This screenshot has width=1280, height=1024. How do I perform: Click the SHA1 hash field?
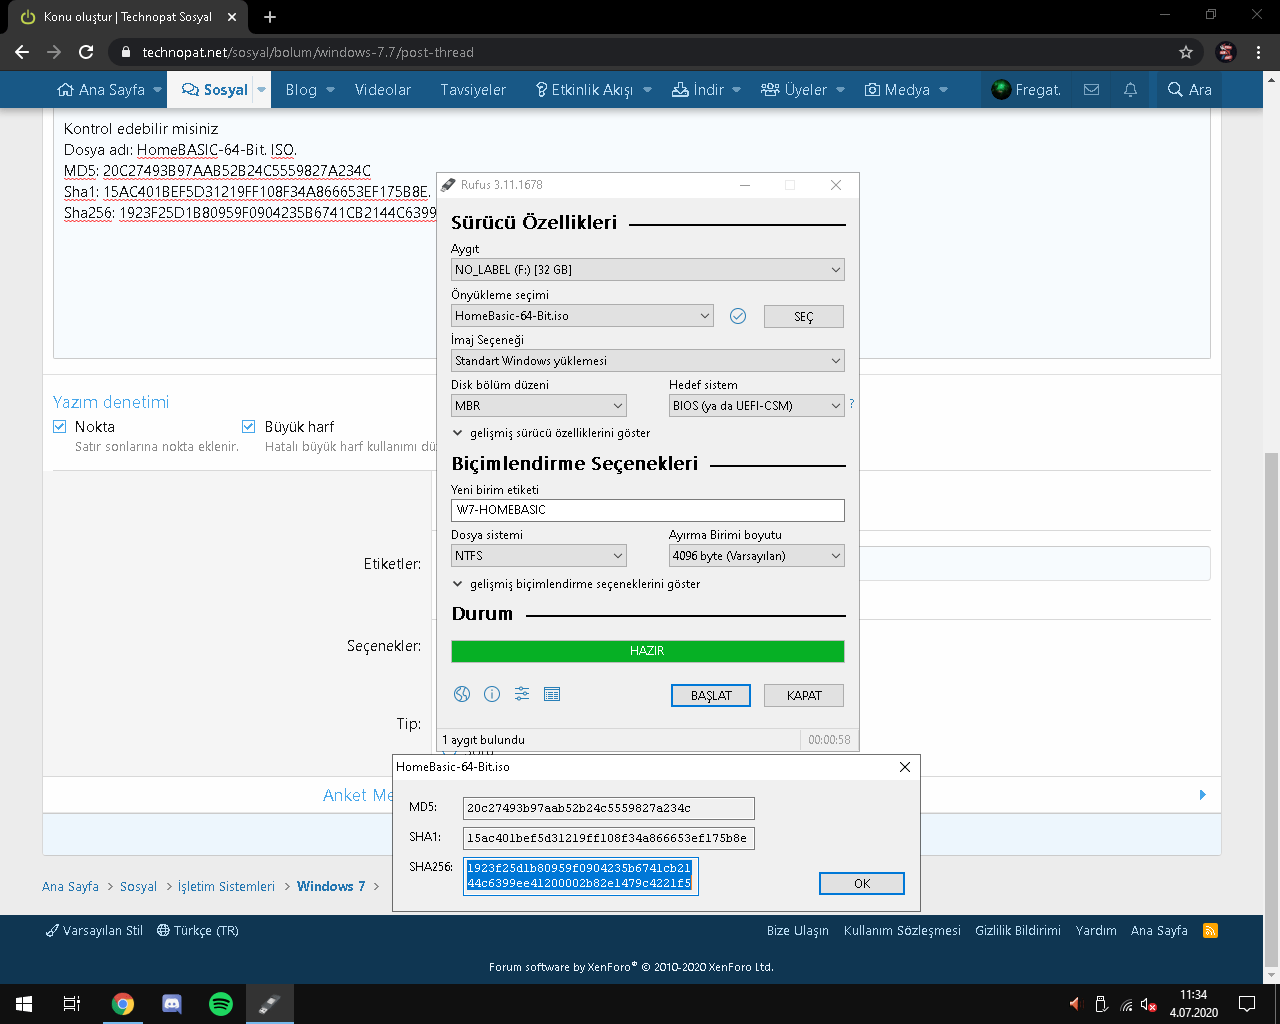609,838
